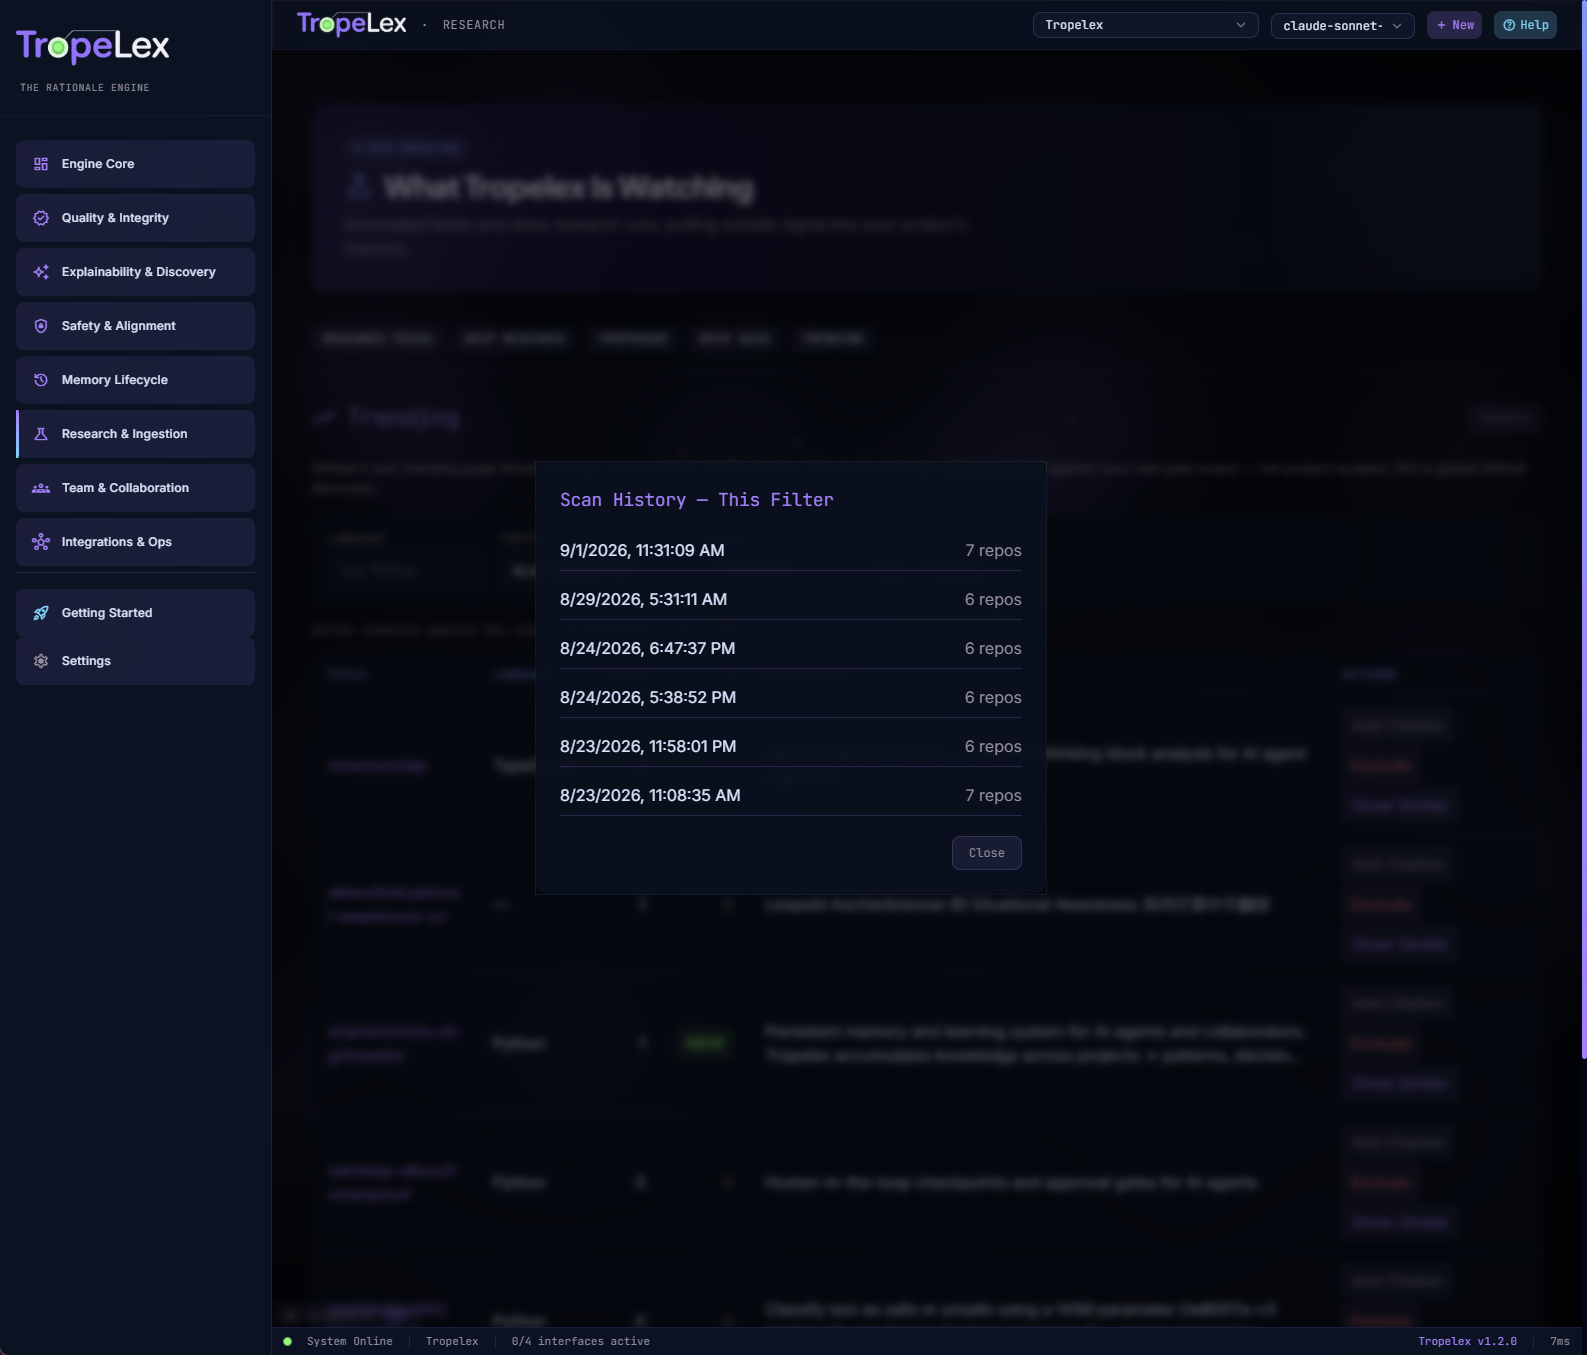
Task: Open the Help button
Action: click(1526, 25)
